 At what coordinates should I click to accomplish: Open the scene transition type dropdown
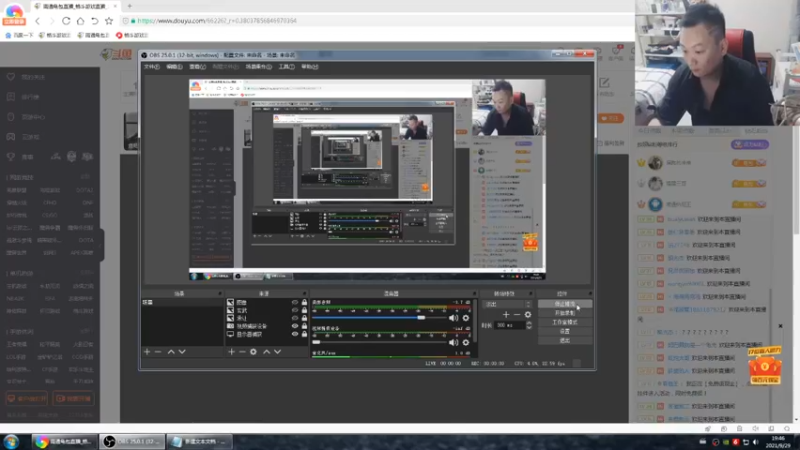508,304
